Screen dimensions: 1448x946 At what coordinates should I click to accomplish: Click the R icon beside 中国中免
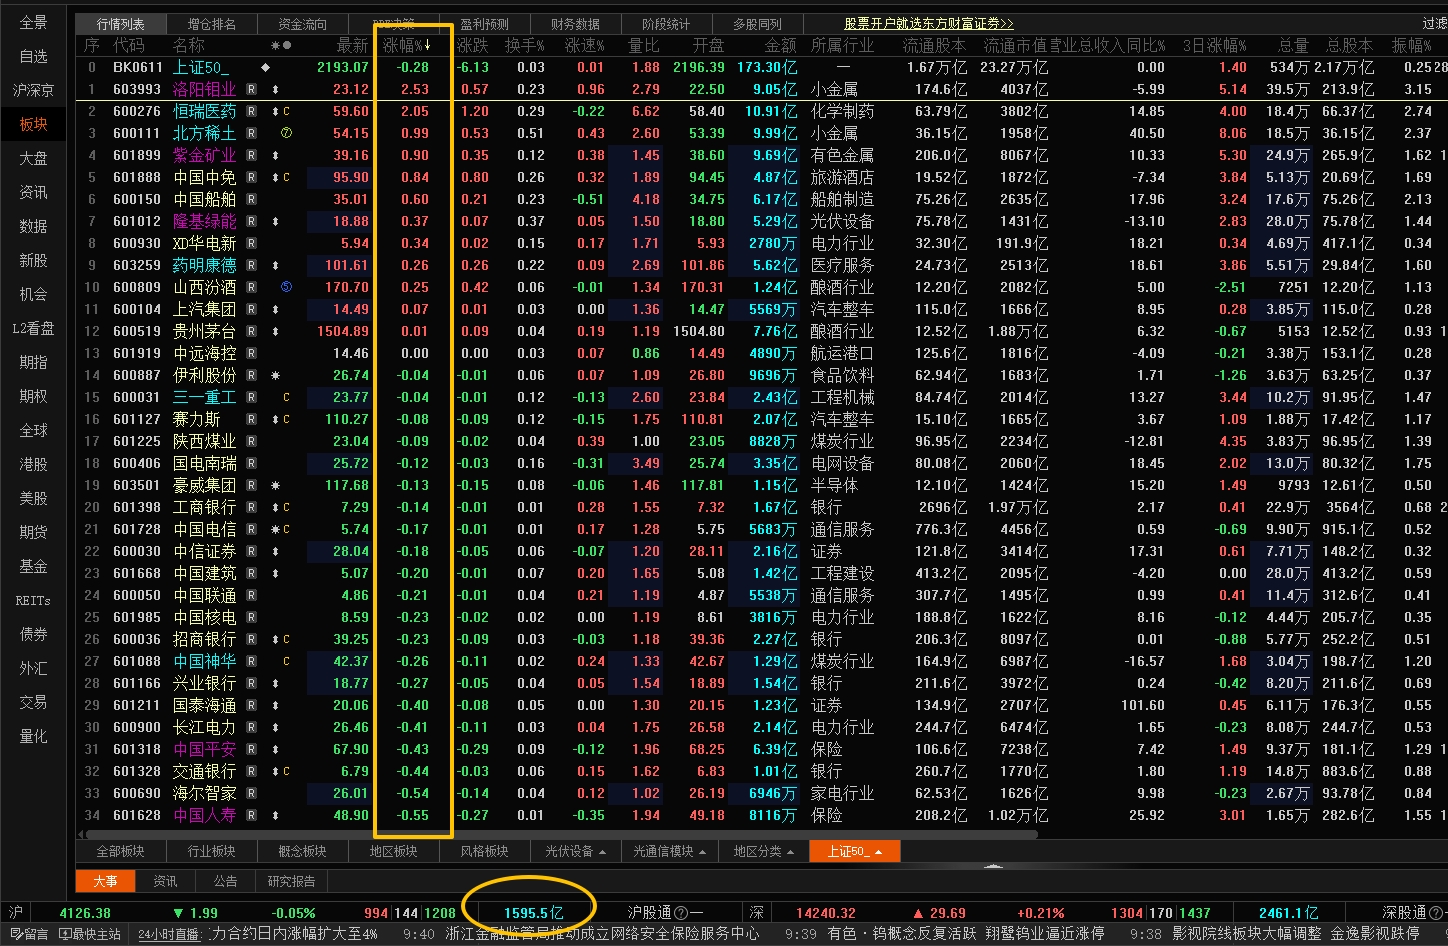coord(252,177)
